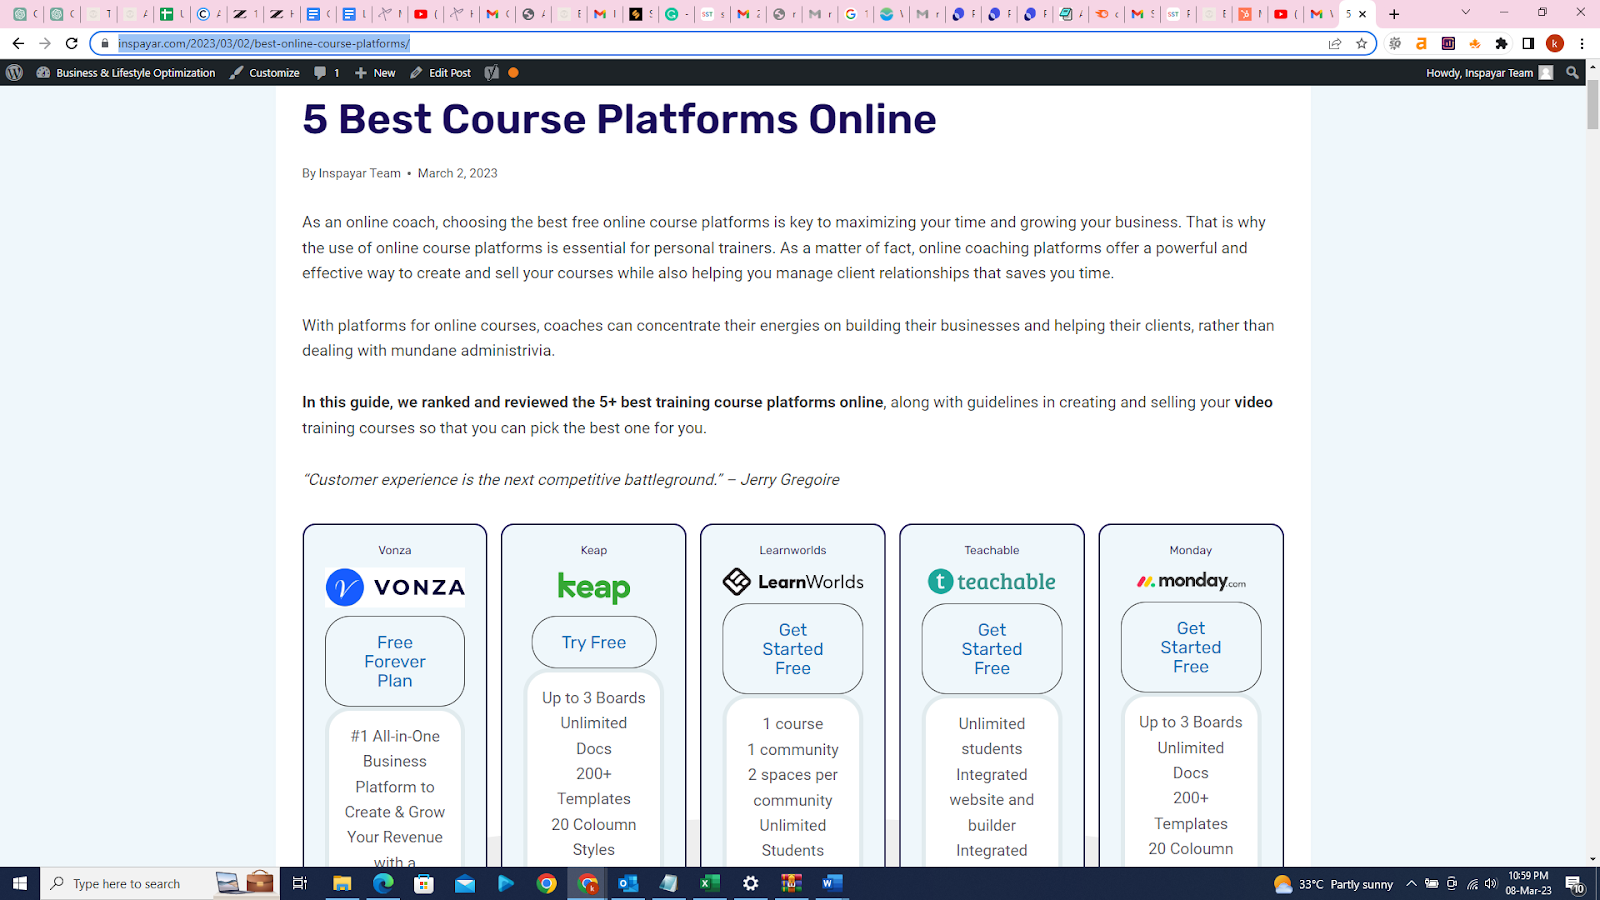Reload the current page
The height and width of the screenshot is (900, 1600).
pos(72,43)
